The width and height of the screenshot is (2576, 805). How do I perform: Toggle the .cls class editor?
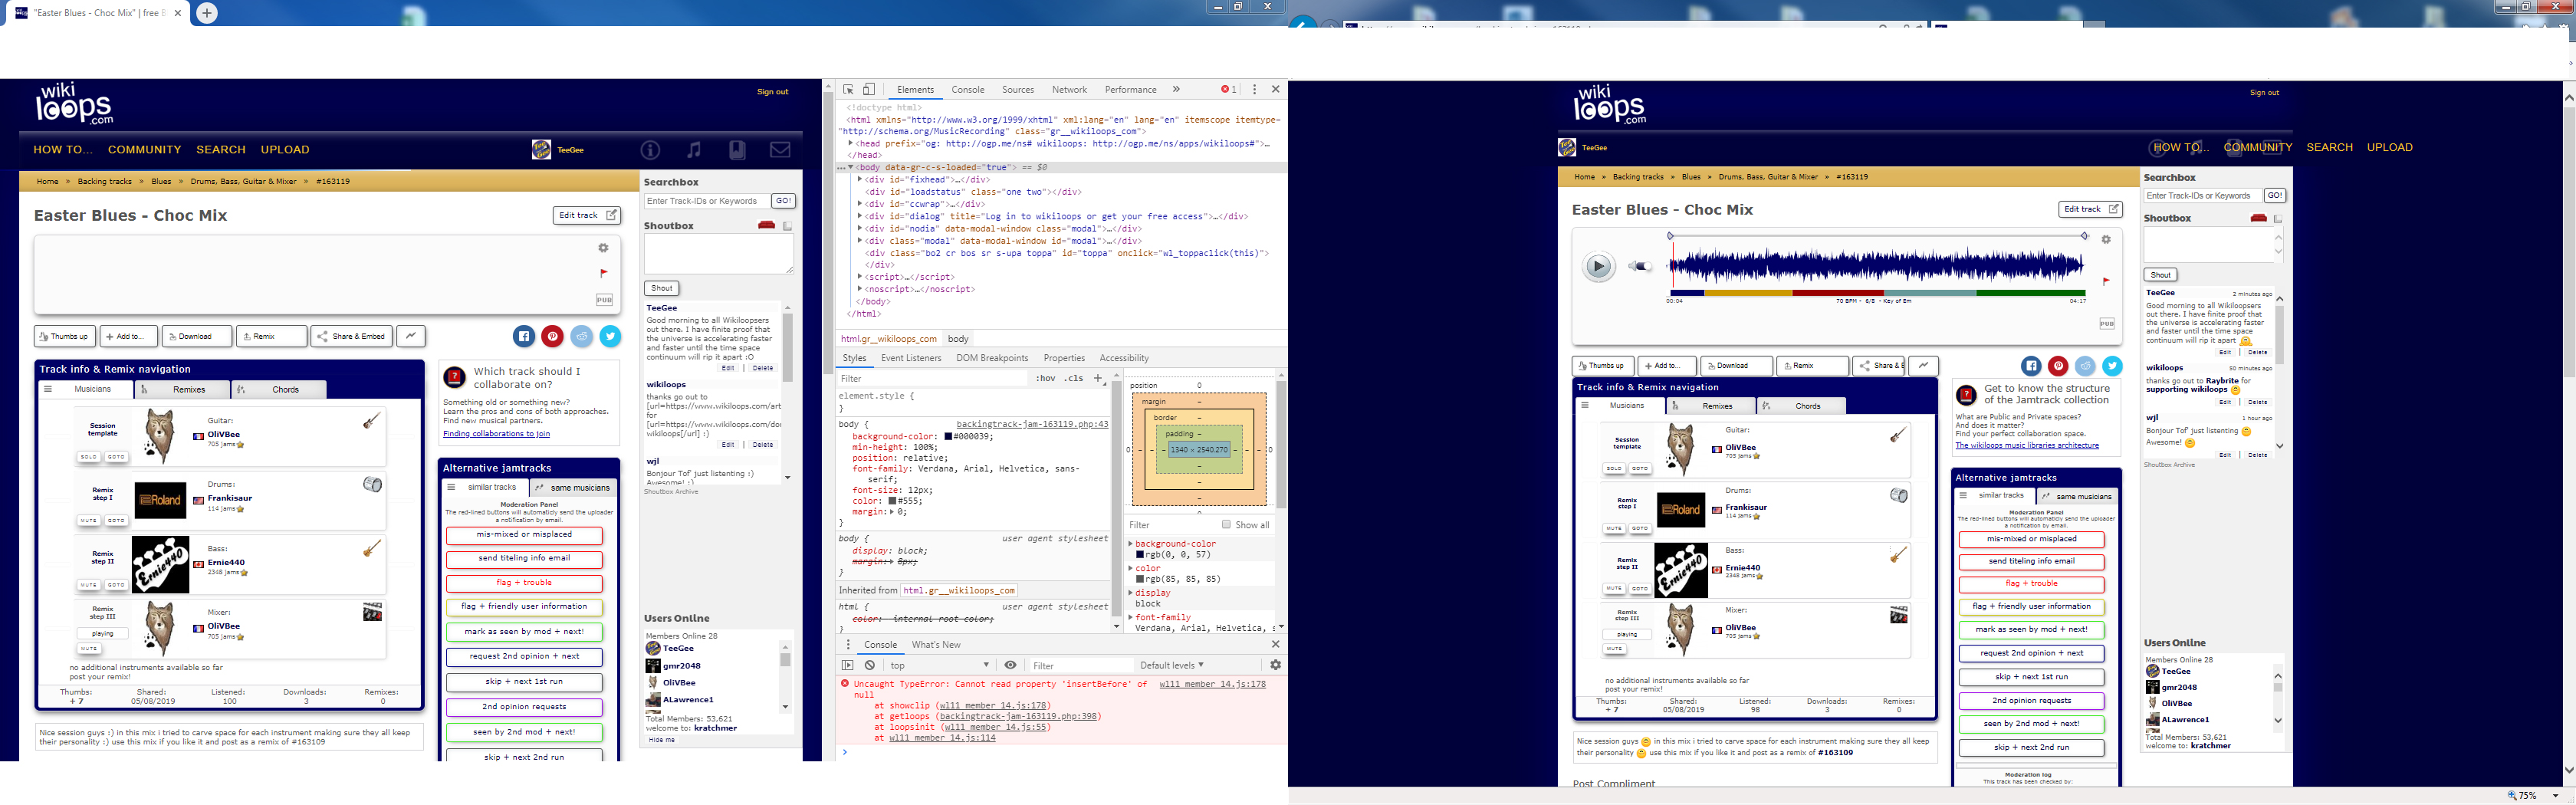[x=1074, y=378]
